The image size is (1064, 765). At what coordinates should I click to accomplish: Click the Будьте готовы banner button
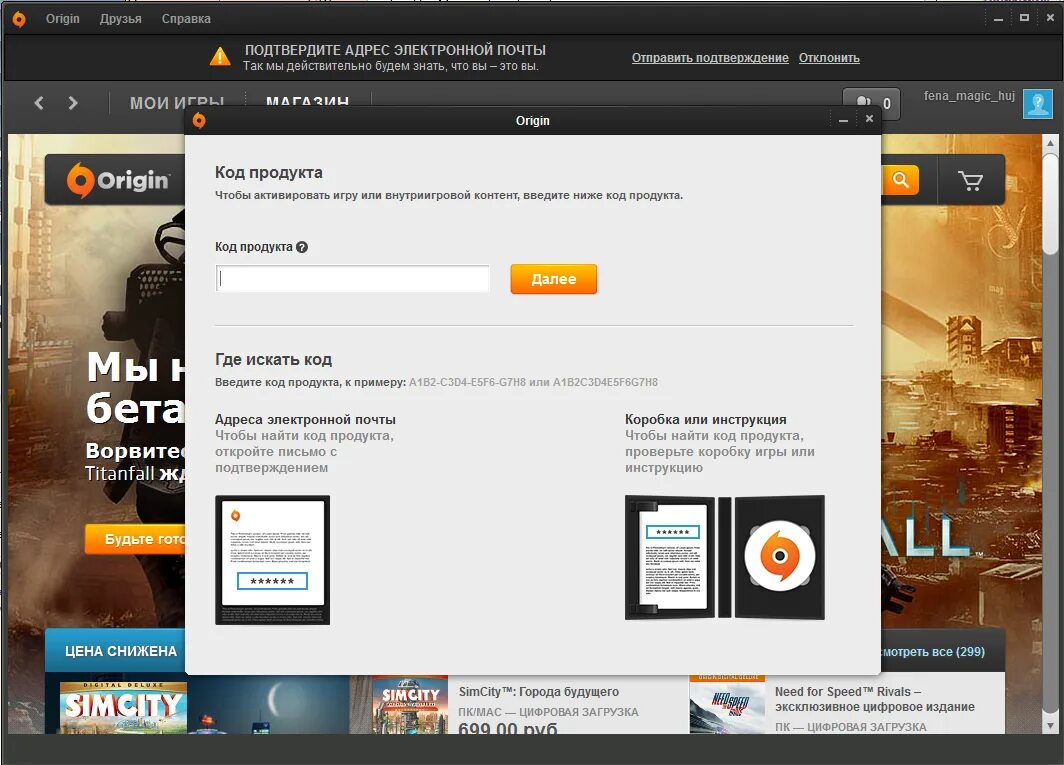tap(135, 539)
